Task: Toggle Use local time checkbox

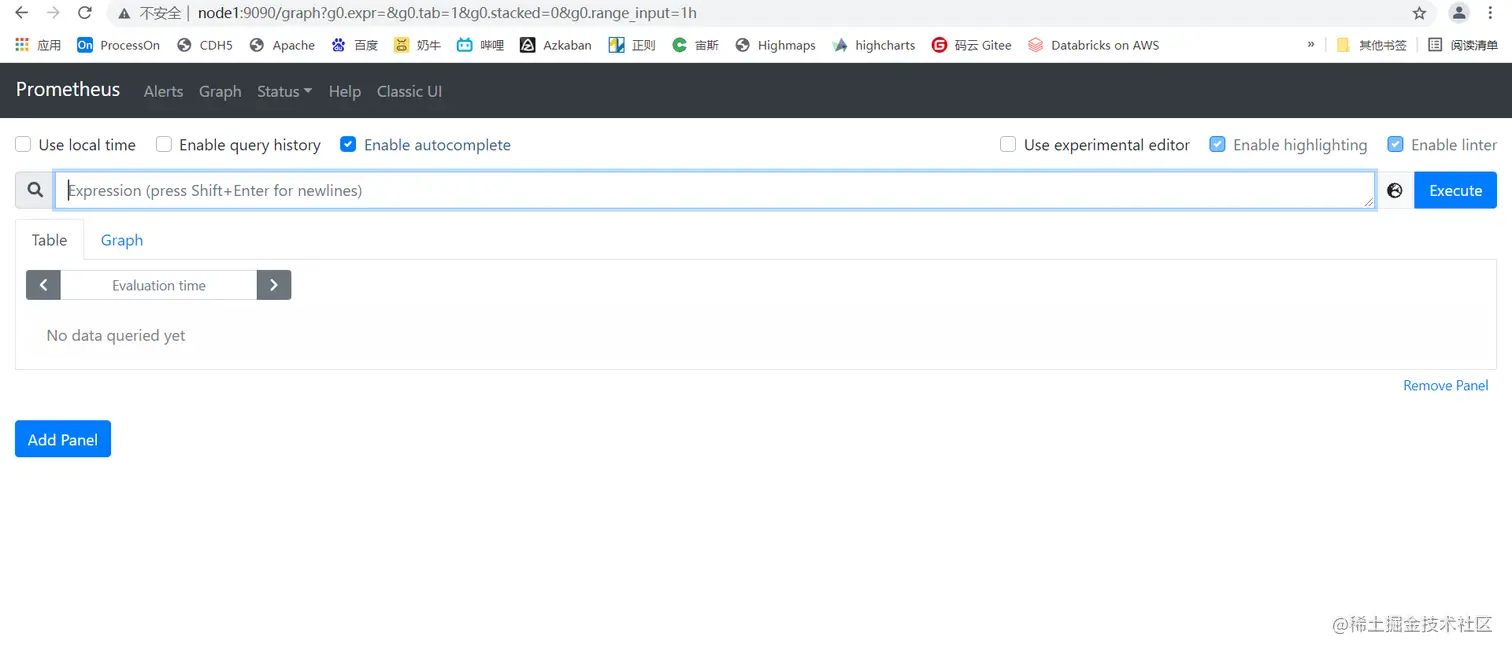Action: point(23,145)
